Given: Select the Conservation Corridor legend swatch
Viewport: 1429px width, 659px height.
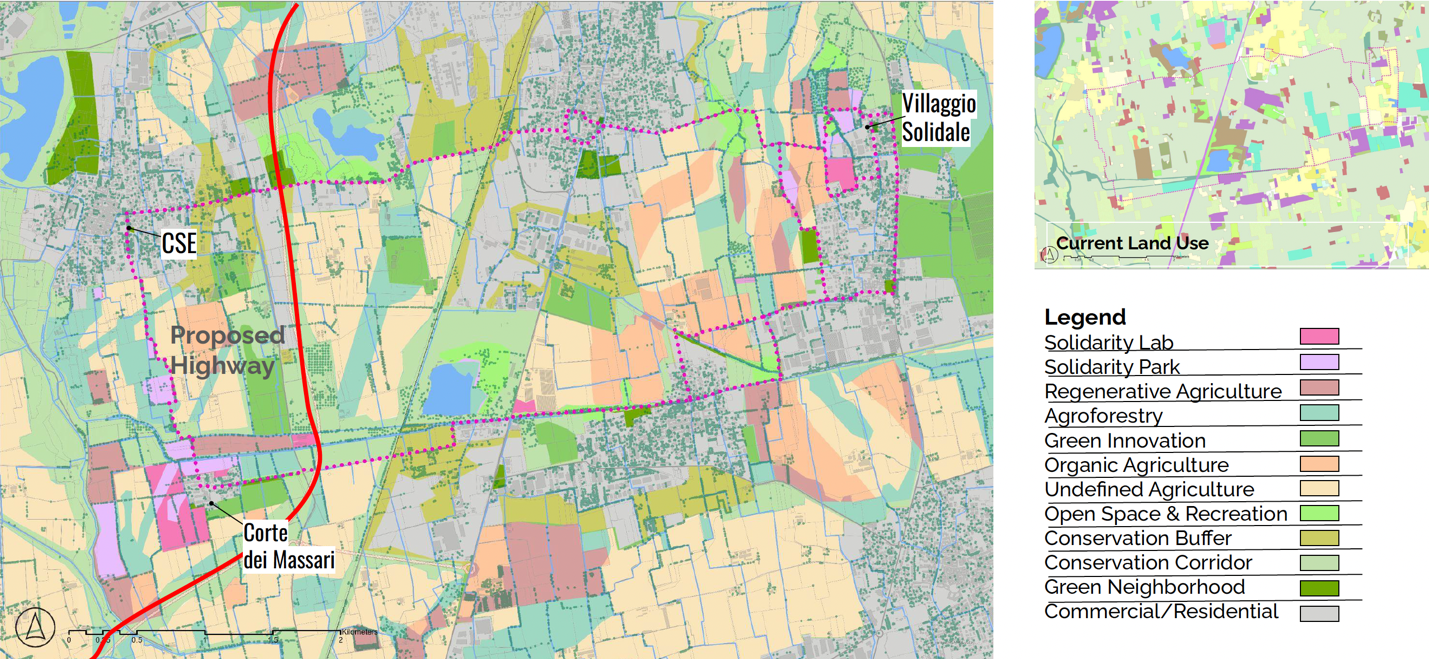Looking at the screenshot, I should point(1319,563).
